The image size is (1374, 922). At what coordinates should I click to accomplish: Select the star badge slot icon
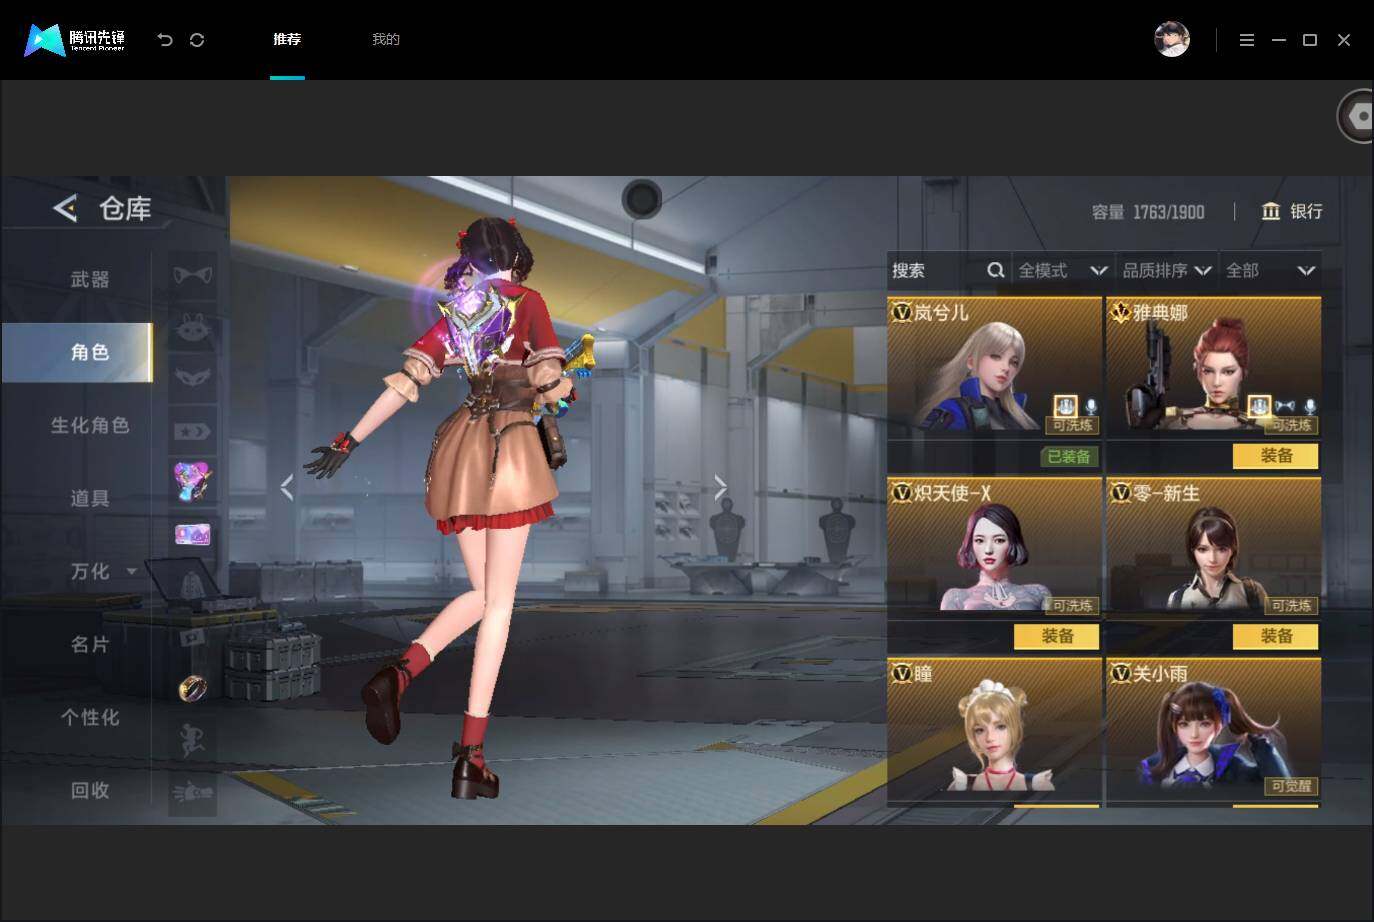193,431
